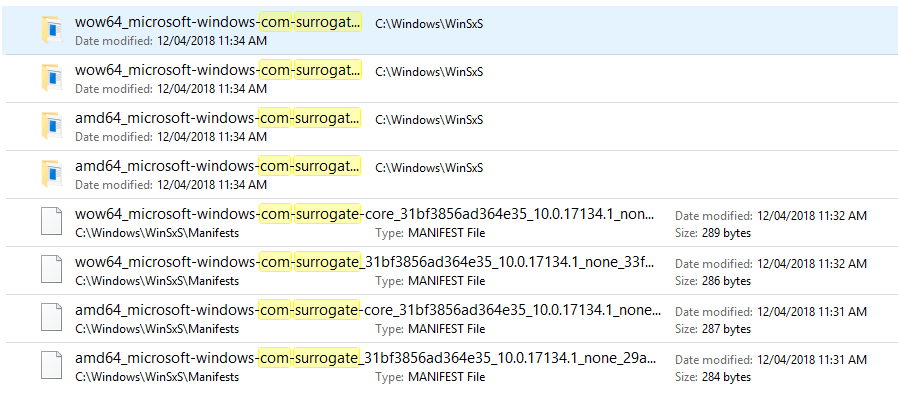Click Type MANIFEST File of amd64 surrogate-core row
Screen dimensions: 898x407
pyautogui.click(x=430, y=330)
